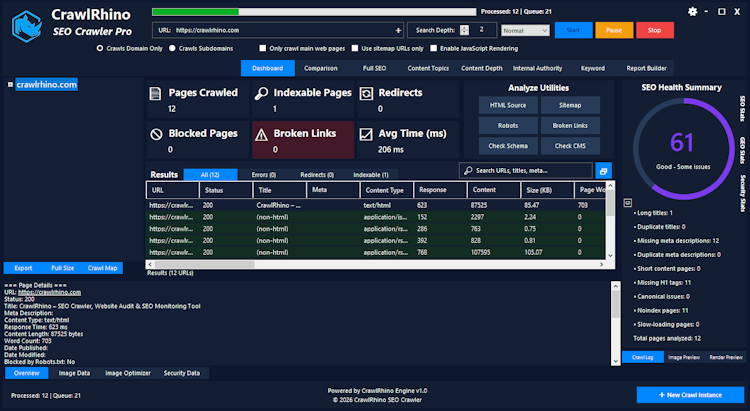Switch to the Security Data tab
Viewport: 750px width, 411px height.
(182, 373)
